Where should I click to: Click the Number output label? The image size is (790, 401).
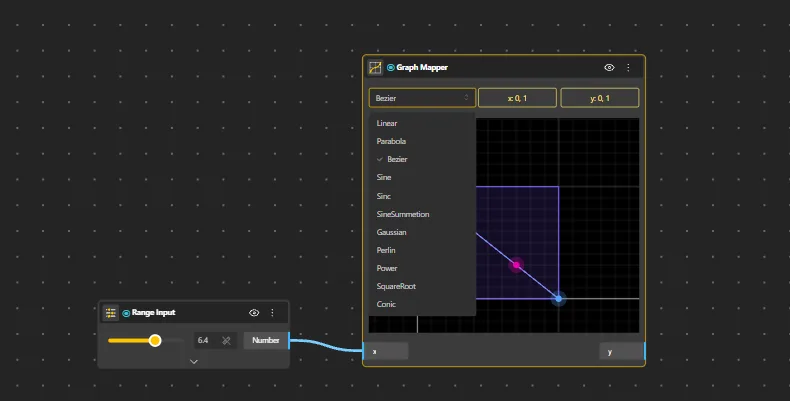click(x=266, y=341)
